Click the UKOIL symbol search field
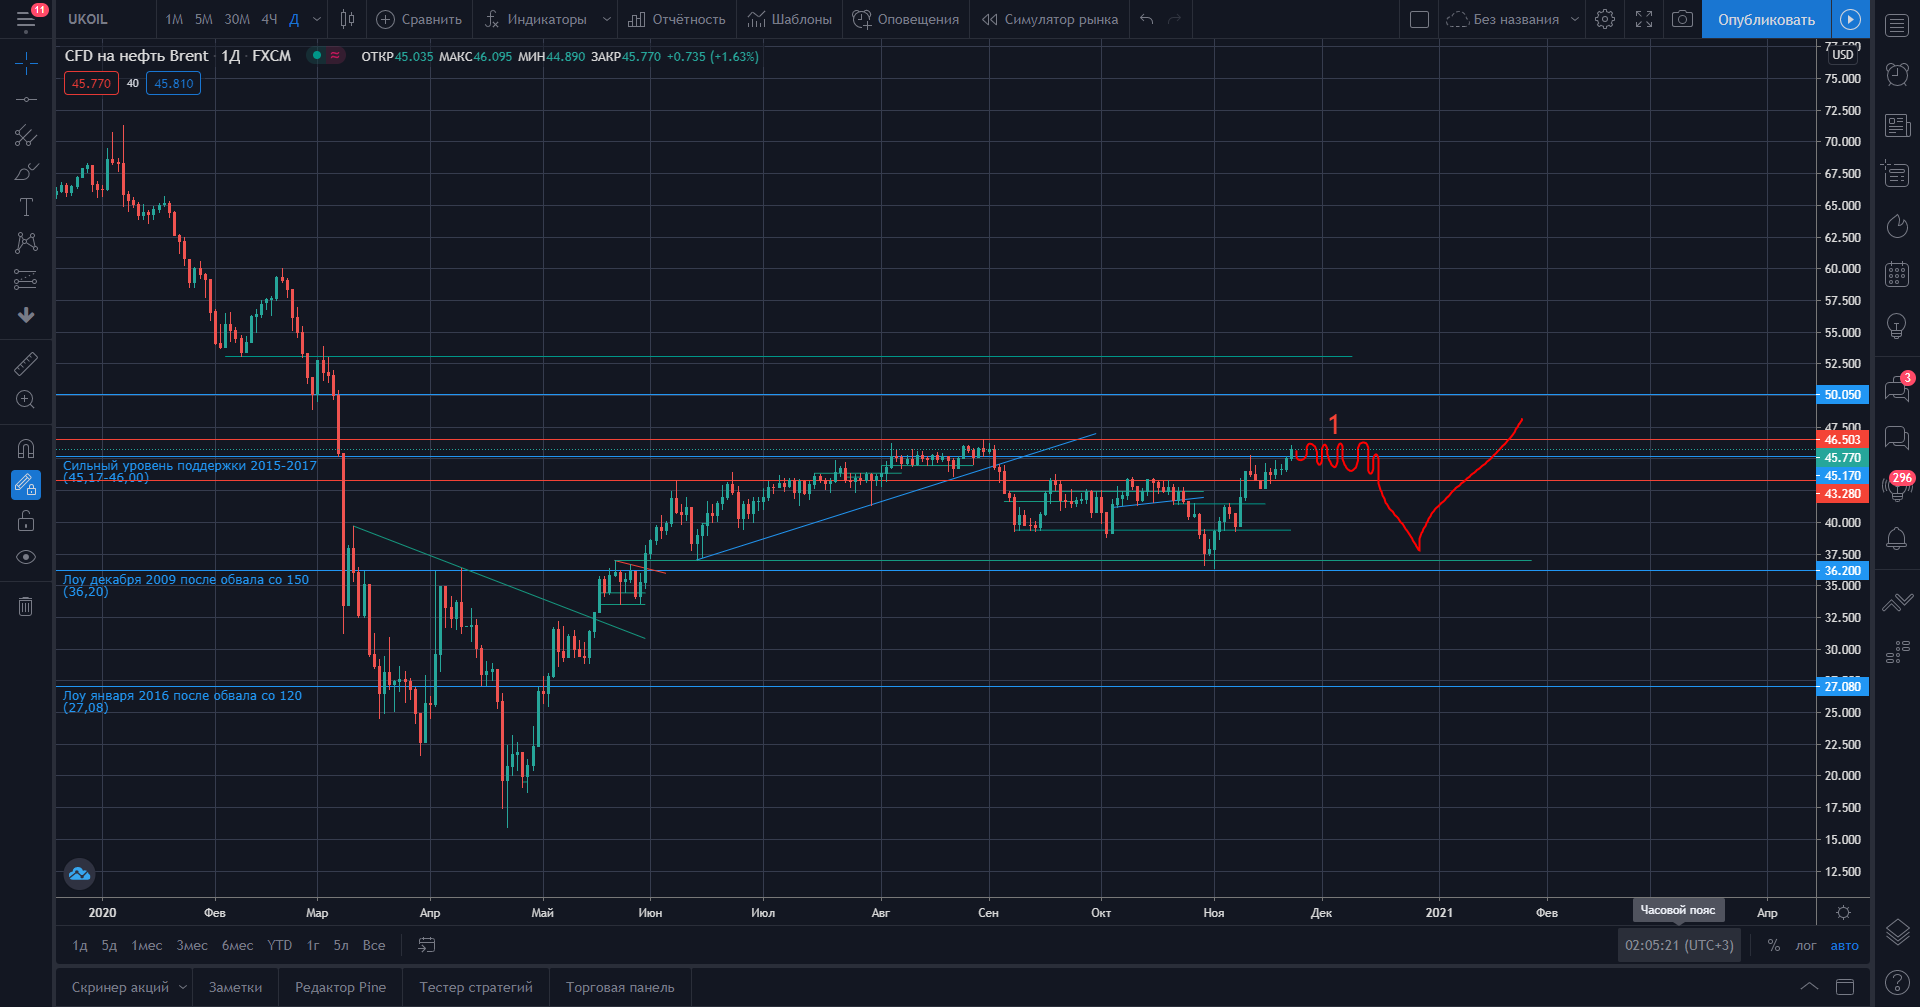Viewport: 1920px width, 1007px height. point(100,19)
